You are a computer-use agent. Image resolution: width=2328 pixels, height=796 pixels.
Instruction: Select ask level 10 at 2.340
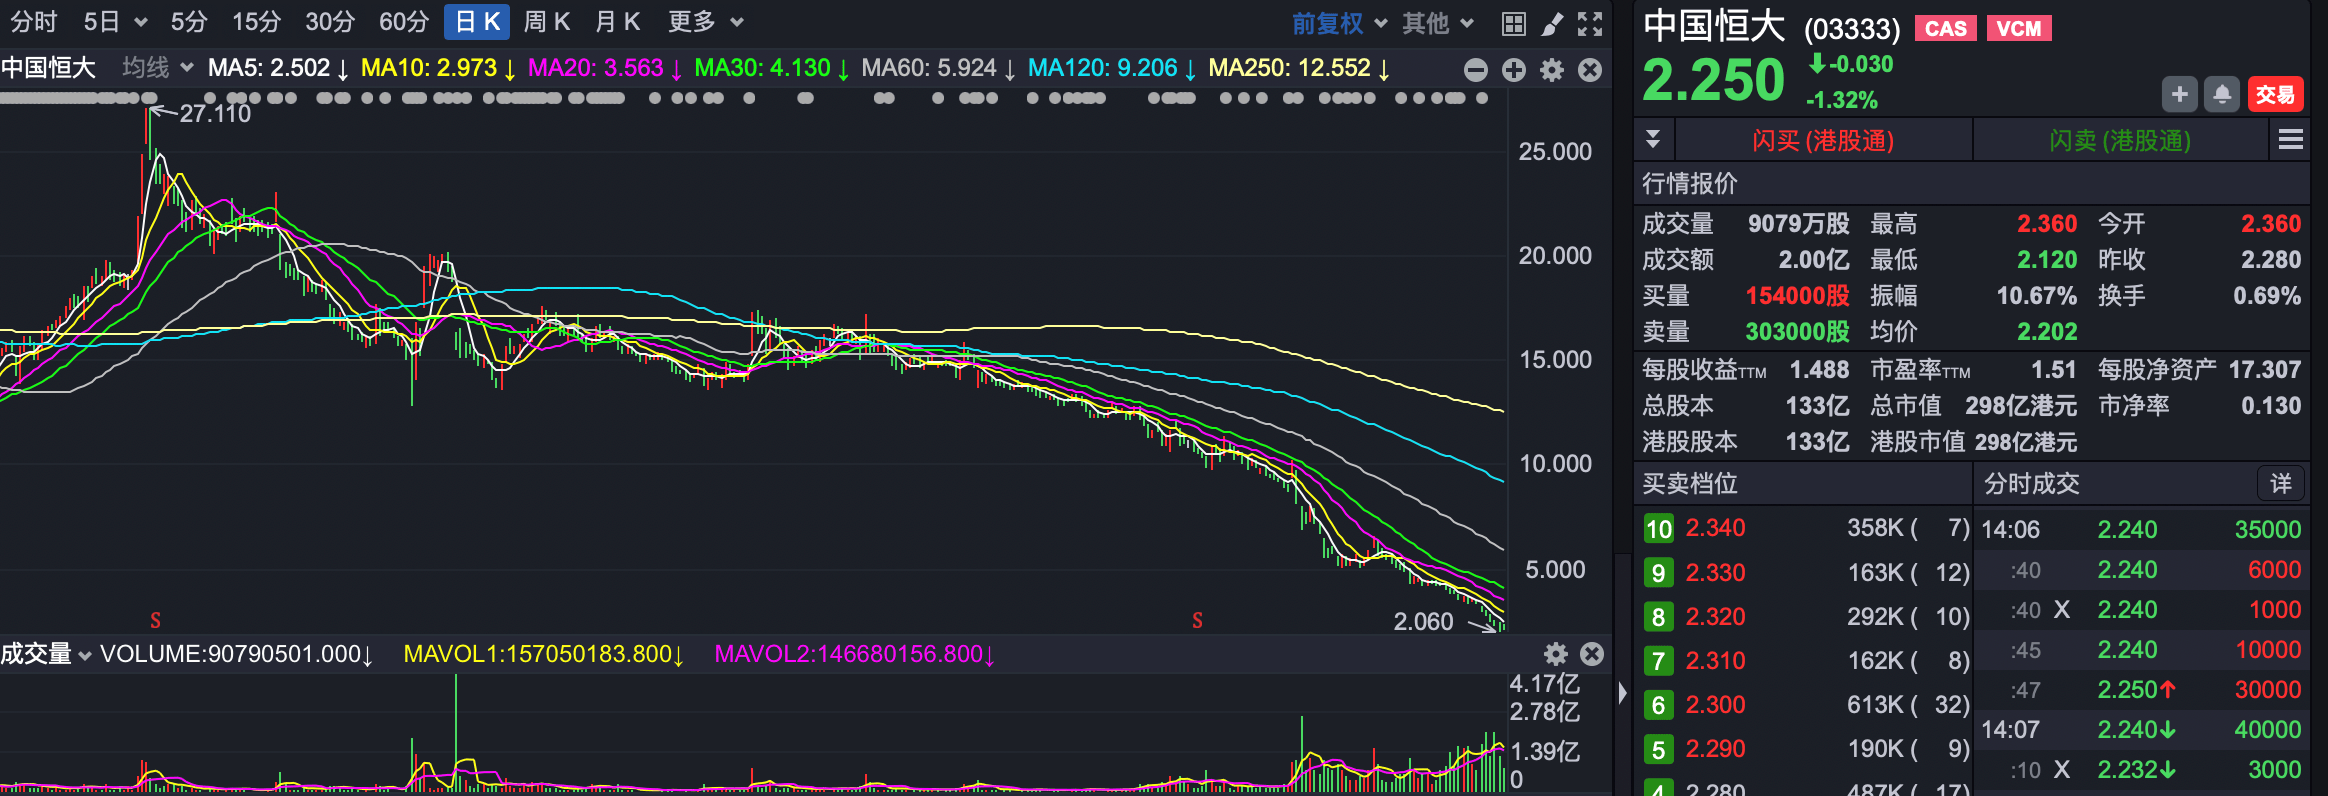tap(1805, 528)
